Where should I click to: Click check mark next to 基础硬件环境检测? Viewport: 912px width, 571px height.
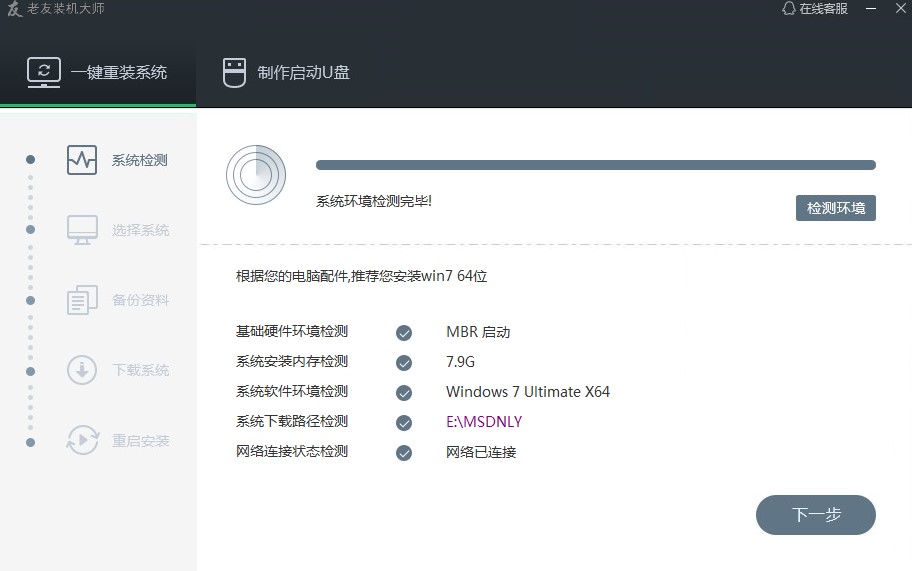tap(404, 333)
